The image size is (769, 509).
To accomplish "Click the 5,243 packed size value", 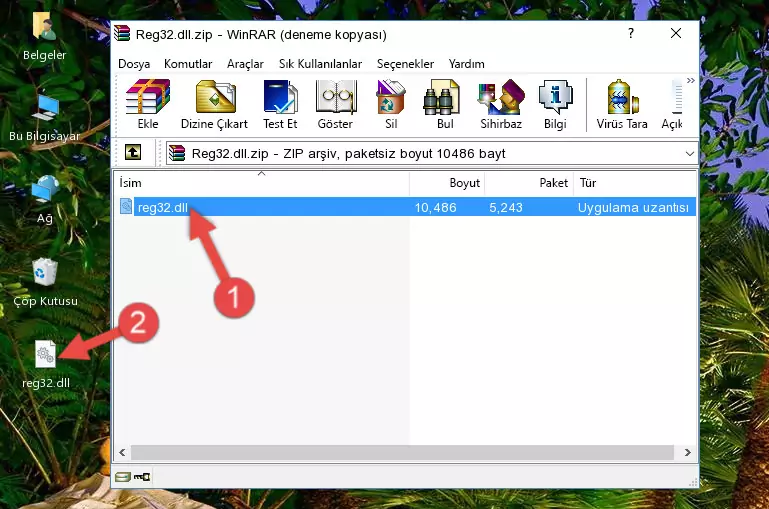I will click(506, 207).
